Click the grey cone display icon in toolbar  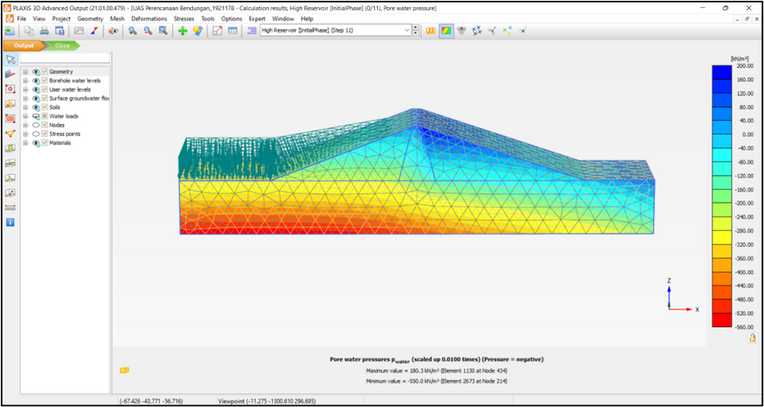click(461, 31)
